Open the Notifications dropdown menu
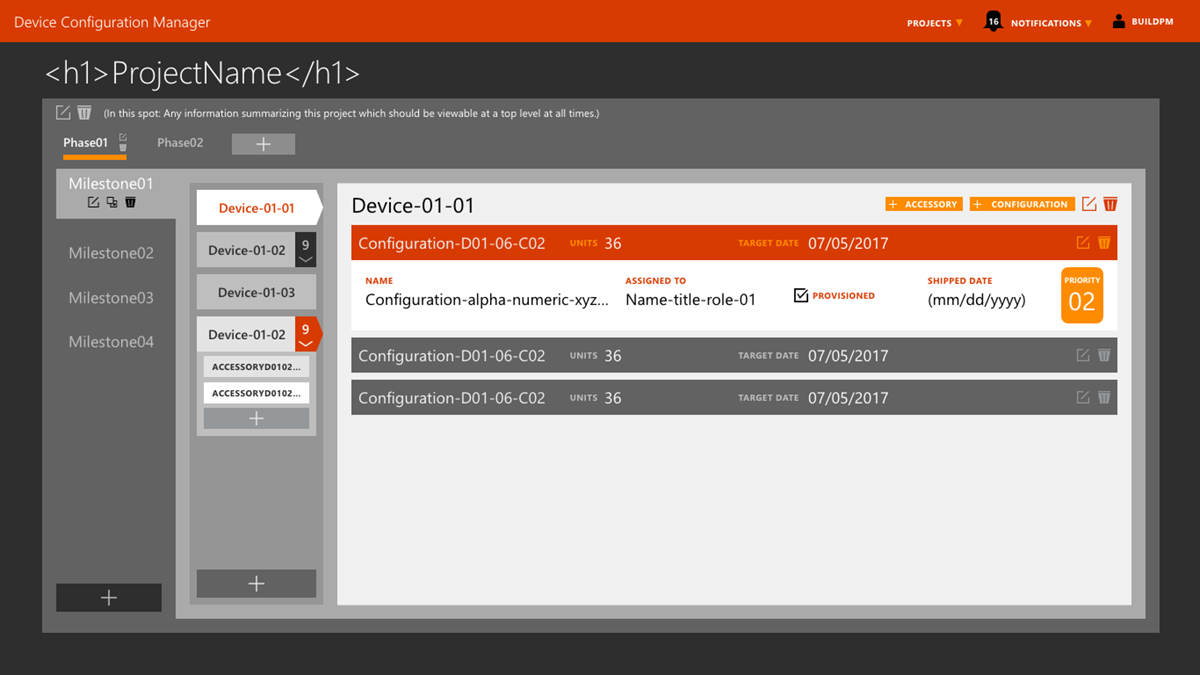 tap(1051, 22)
